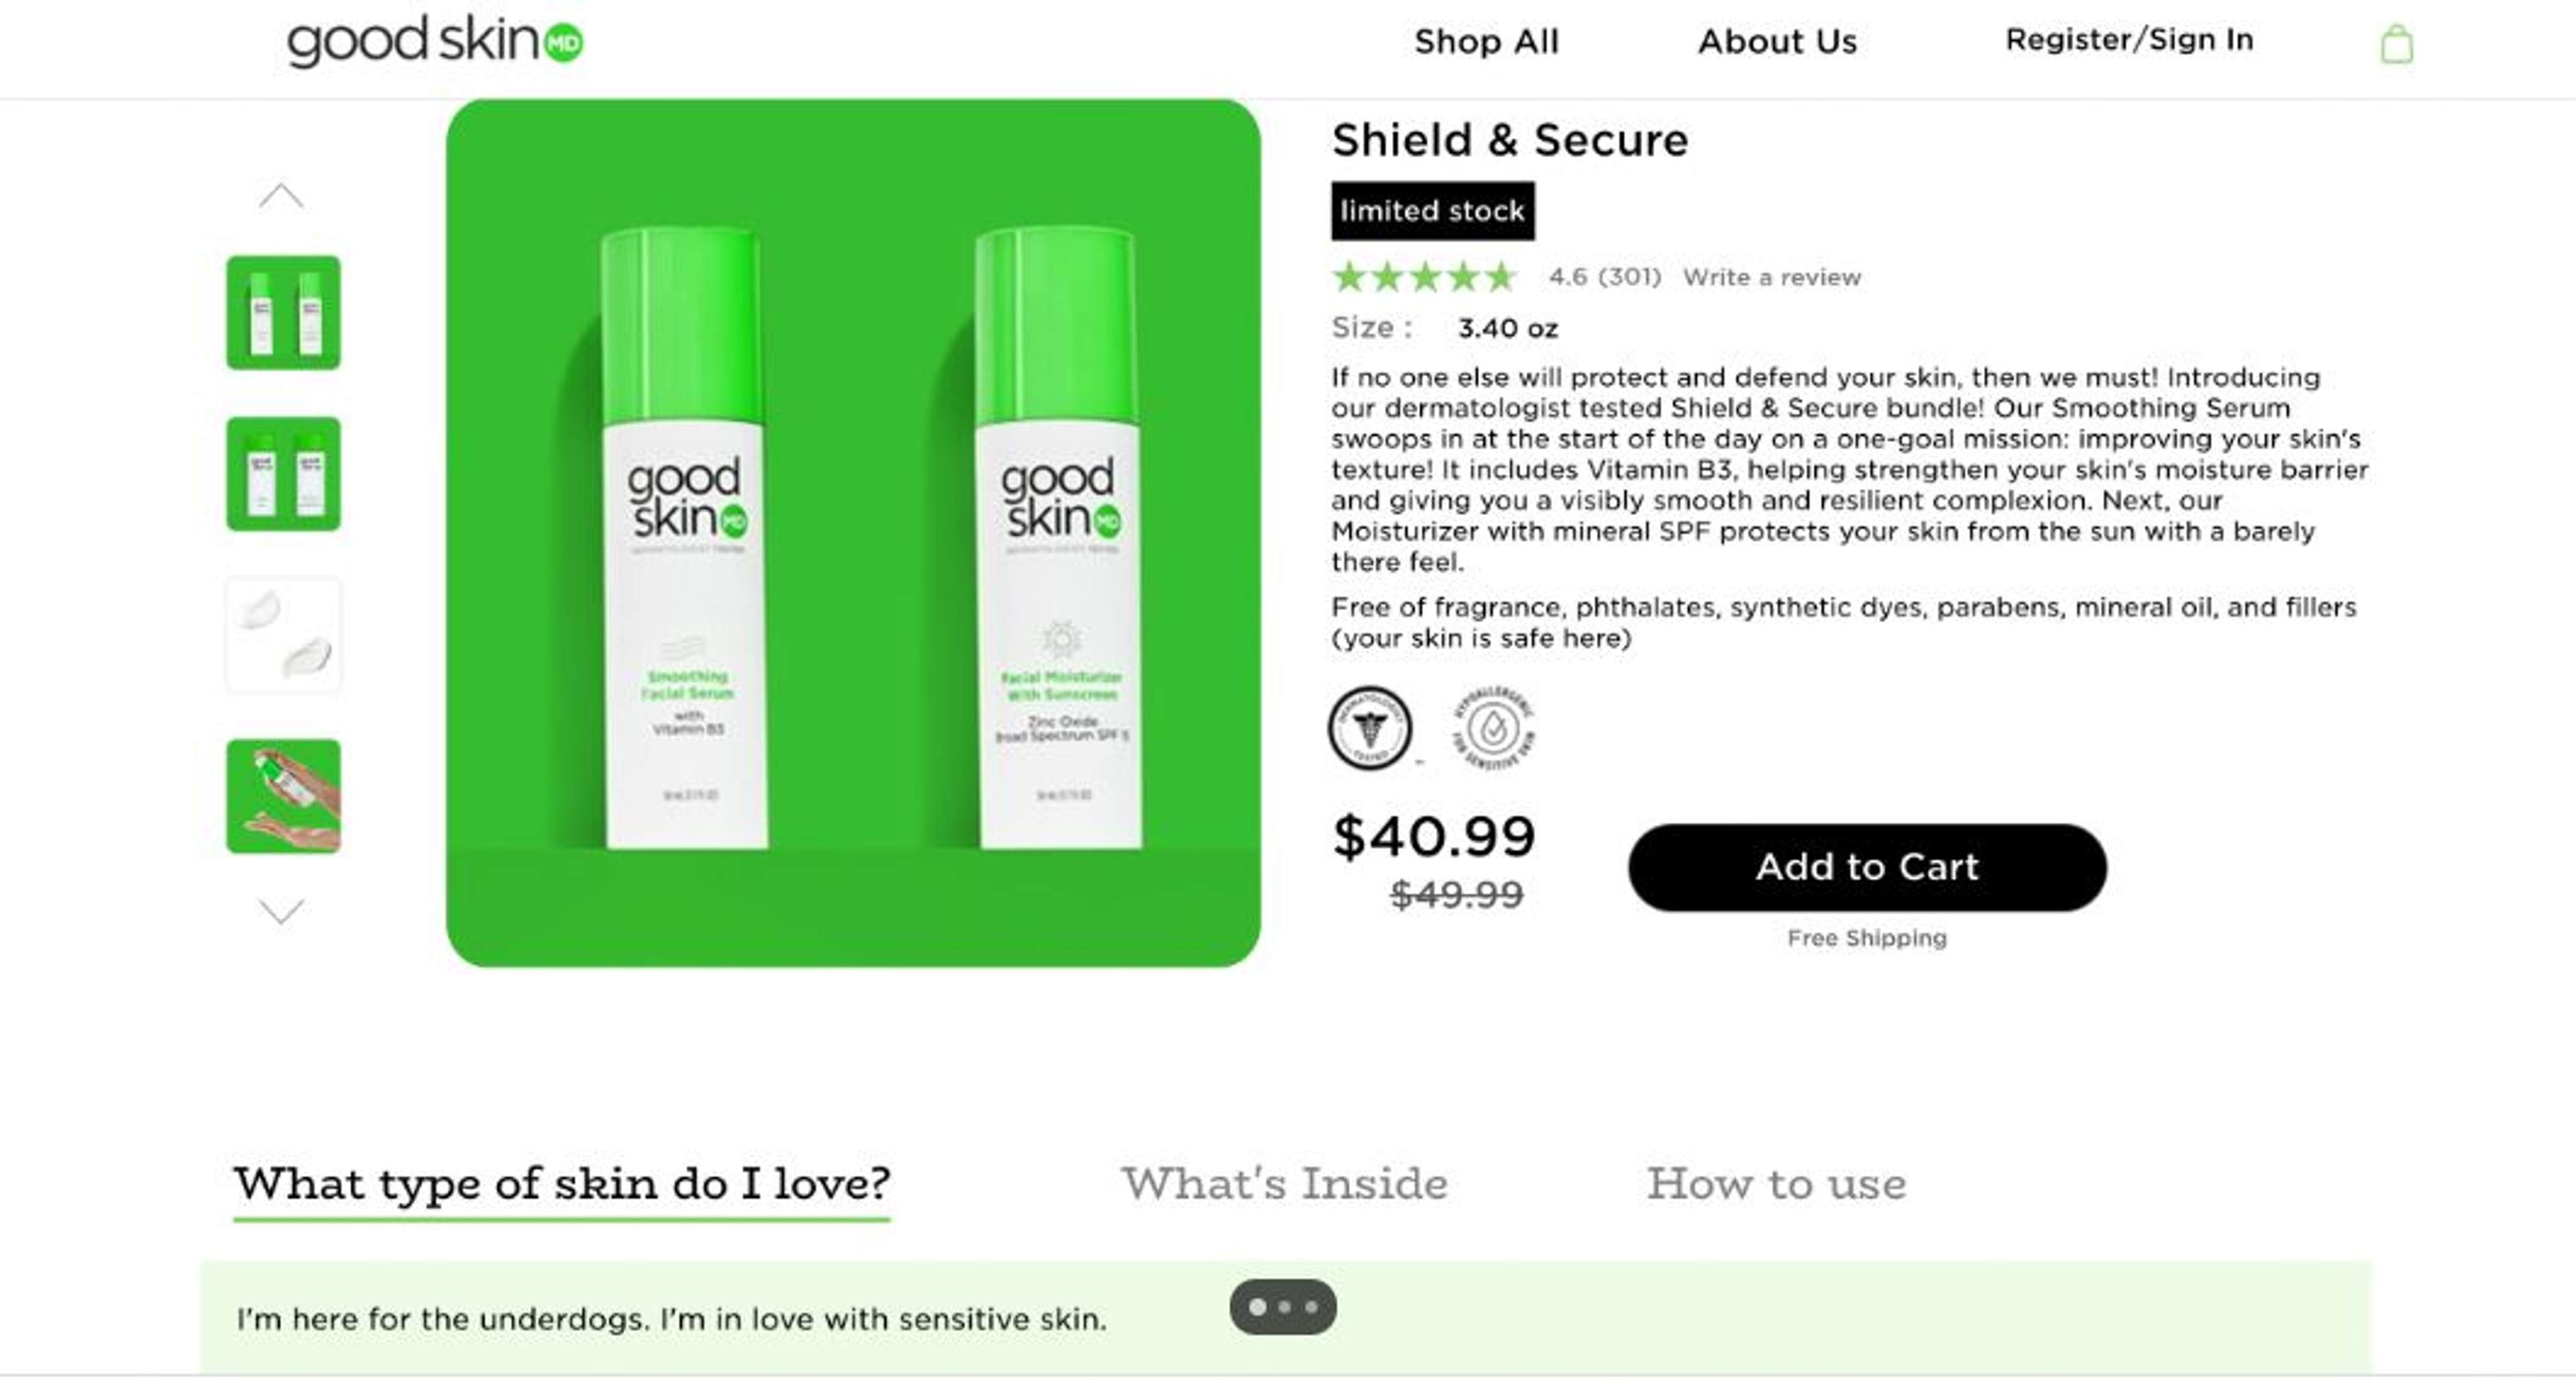Screen dimensions: 2576x1381
Task: Switch to How to use tab
Action: click(x=1776, y=1184)
